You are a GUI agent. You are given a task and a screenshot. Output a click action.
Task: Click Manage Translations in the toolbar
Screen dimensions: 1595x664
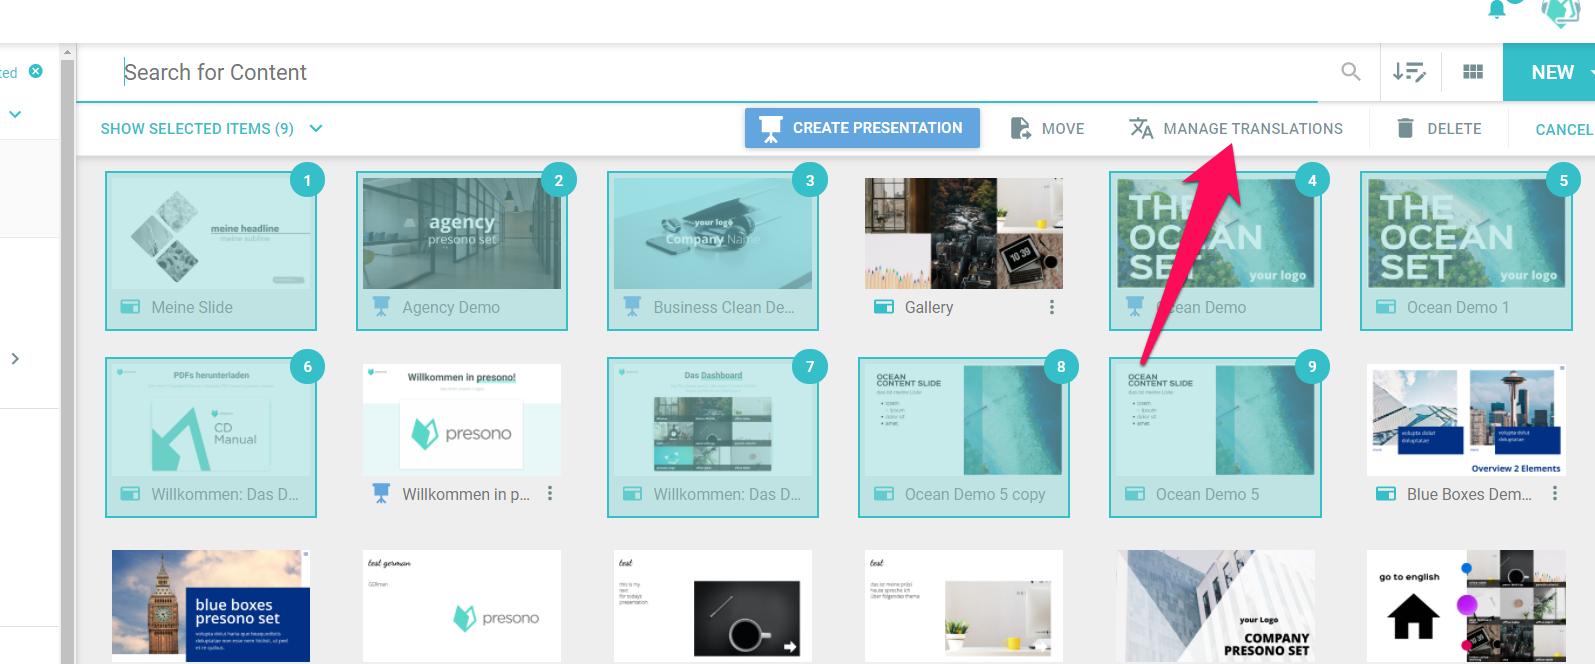coord(1236,129)
